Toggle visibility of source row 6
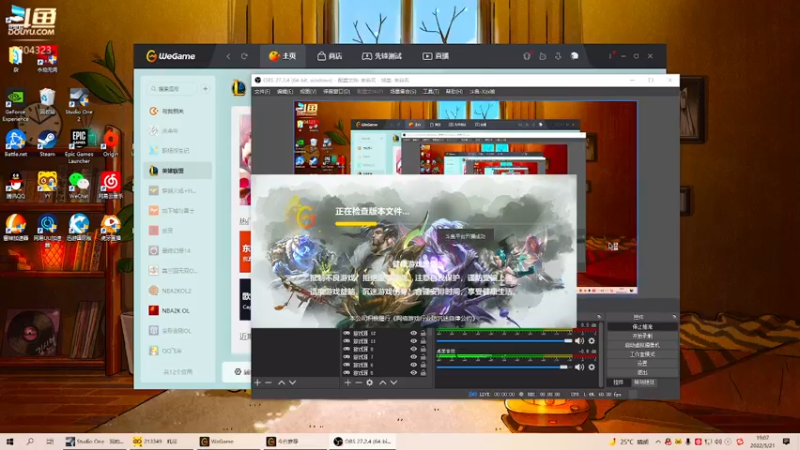This screenshot has height=450, width=800. point(414,365)
